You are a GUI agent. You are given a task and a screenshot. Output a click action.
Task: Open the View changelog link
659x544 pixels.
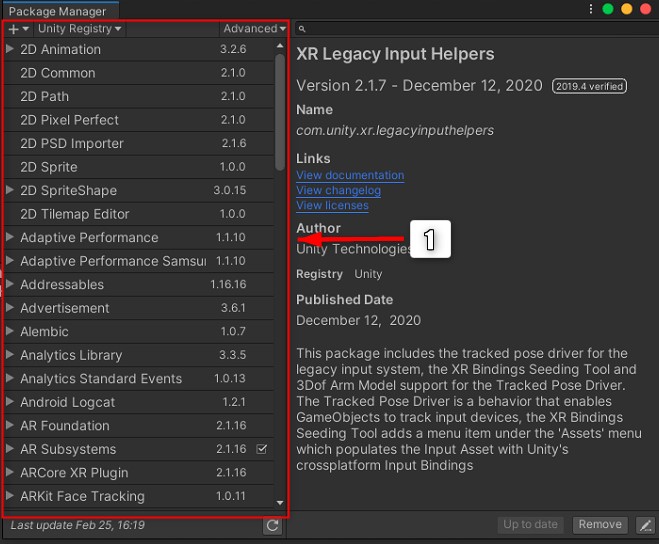(x=338, y=190)
